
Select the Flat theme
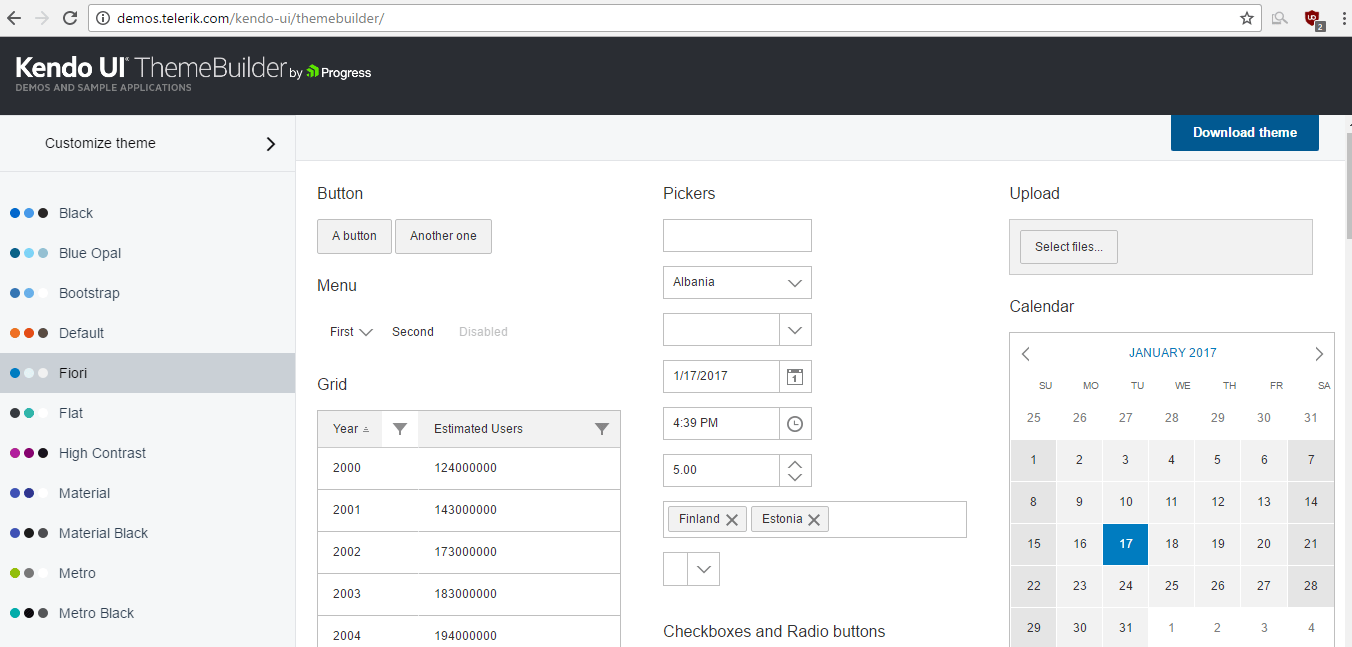[x=147, y=413]
